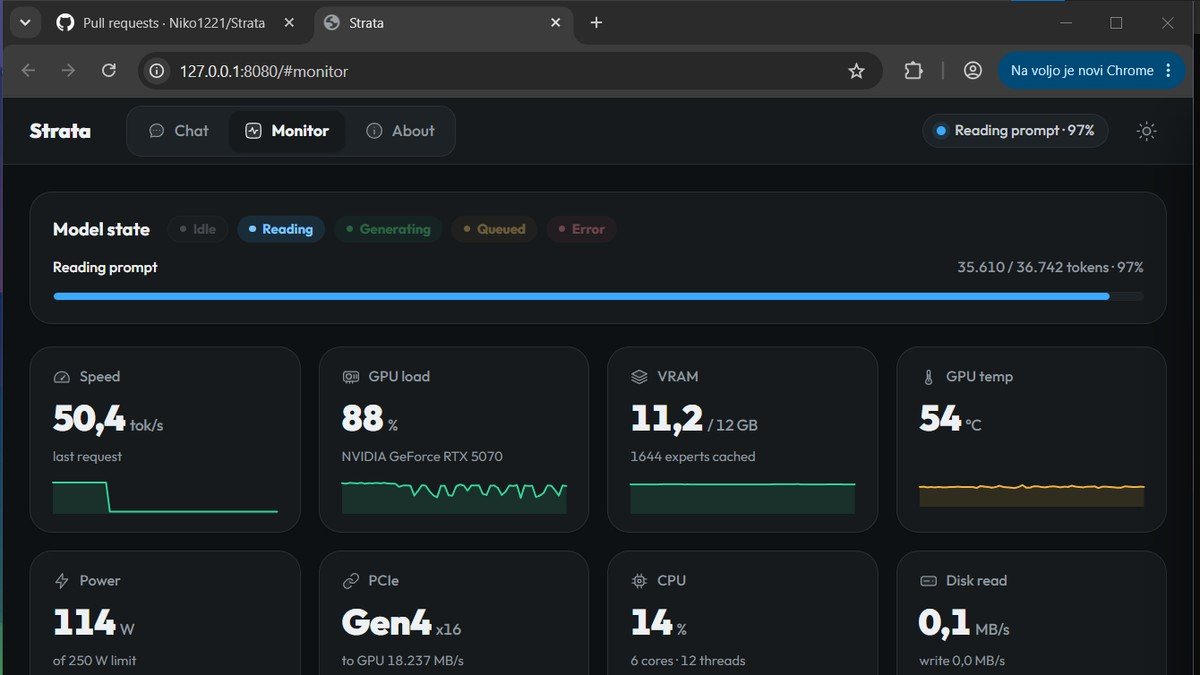Click the GPU load sparkline chart
Image resolution: width=1200 pixels, height=675 pixels.
454,497
